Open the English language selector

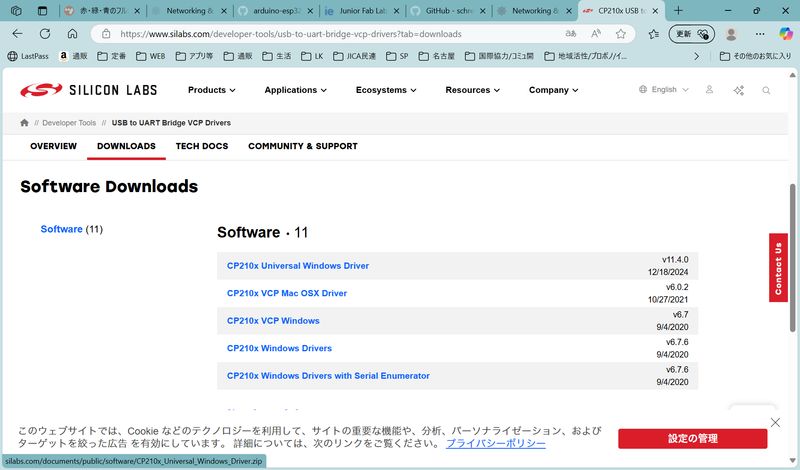click(x=664, y=89)
